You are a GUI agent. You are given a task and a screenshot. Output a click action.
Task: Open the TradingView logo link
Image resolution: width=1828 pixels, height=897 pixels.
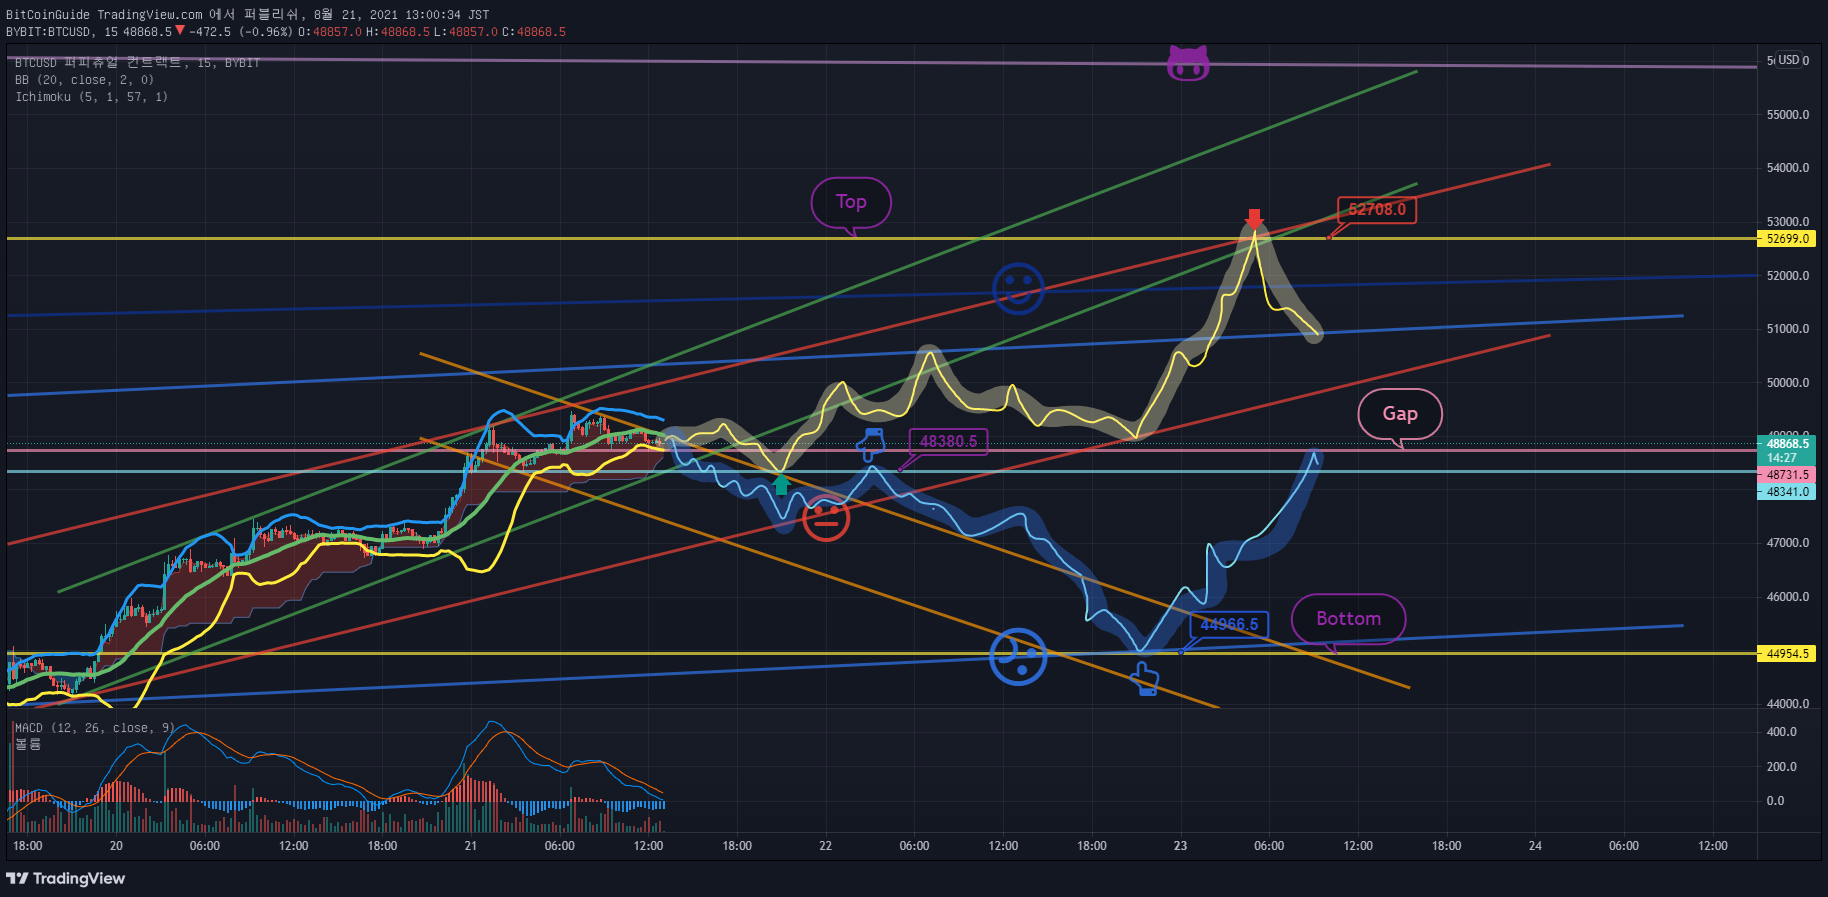(x=66, y=878)
